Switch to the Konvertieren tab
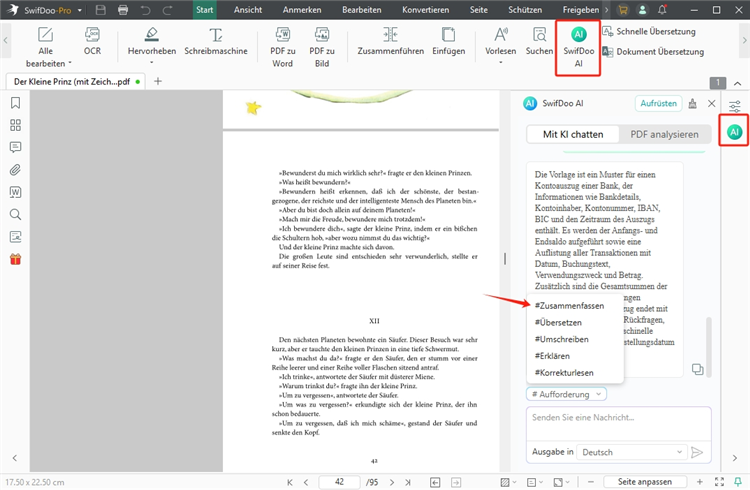Viewport: 750px width, 490px height. (426, 10)
